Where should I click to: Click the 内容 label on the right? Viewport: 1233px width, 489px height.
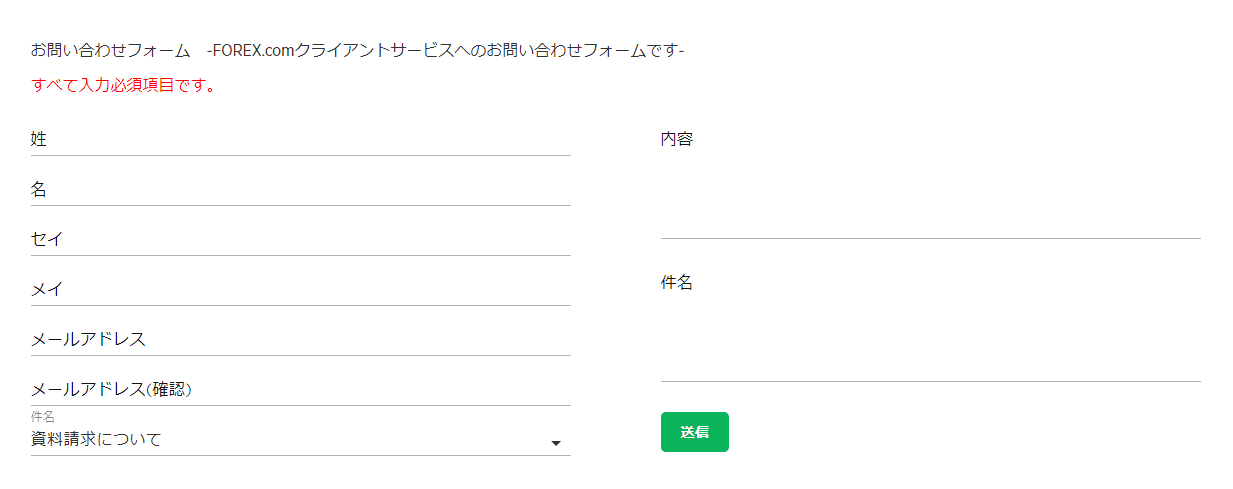coord(677,140)
